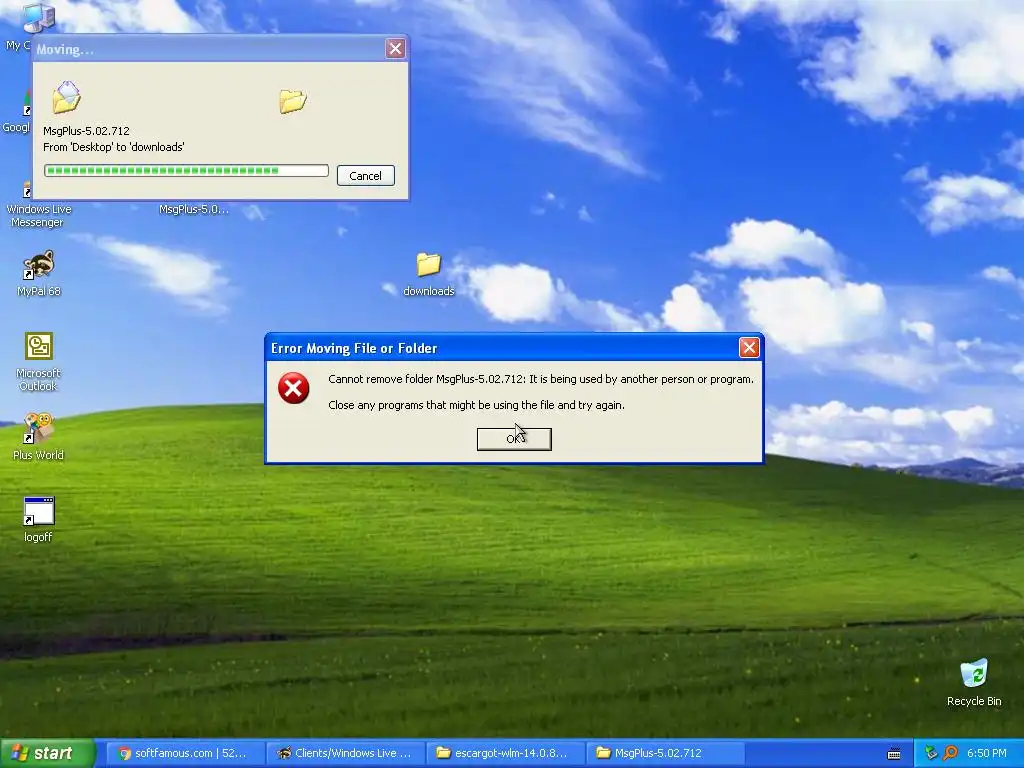Close the Moving progress window
The width and height of the screenshot is (1024, 768).
(395, 48)
